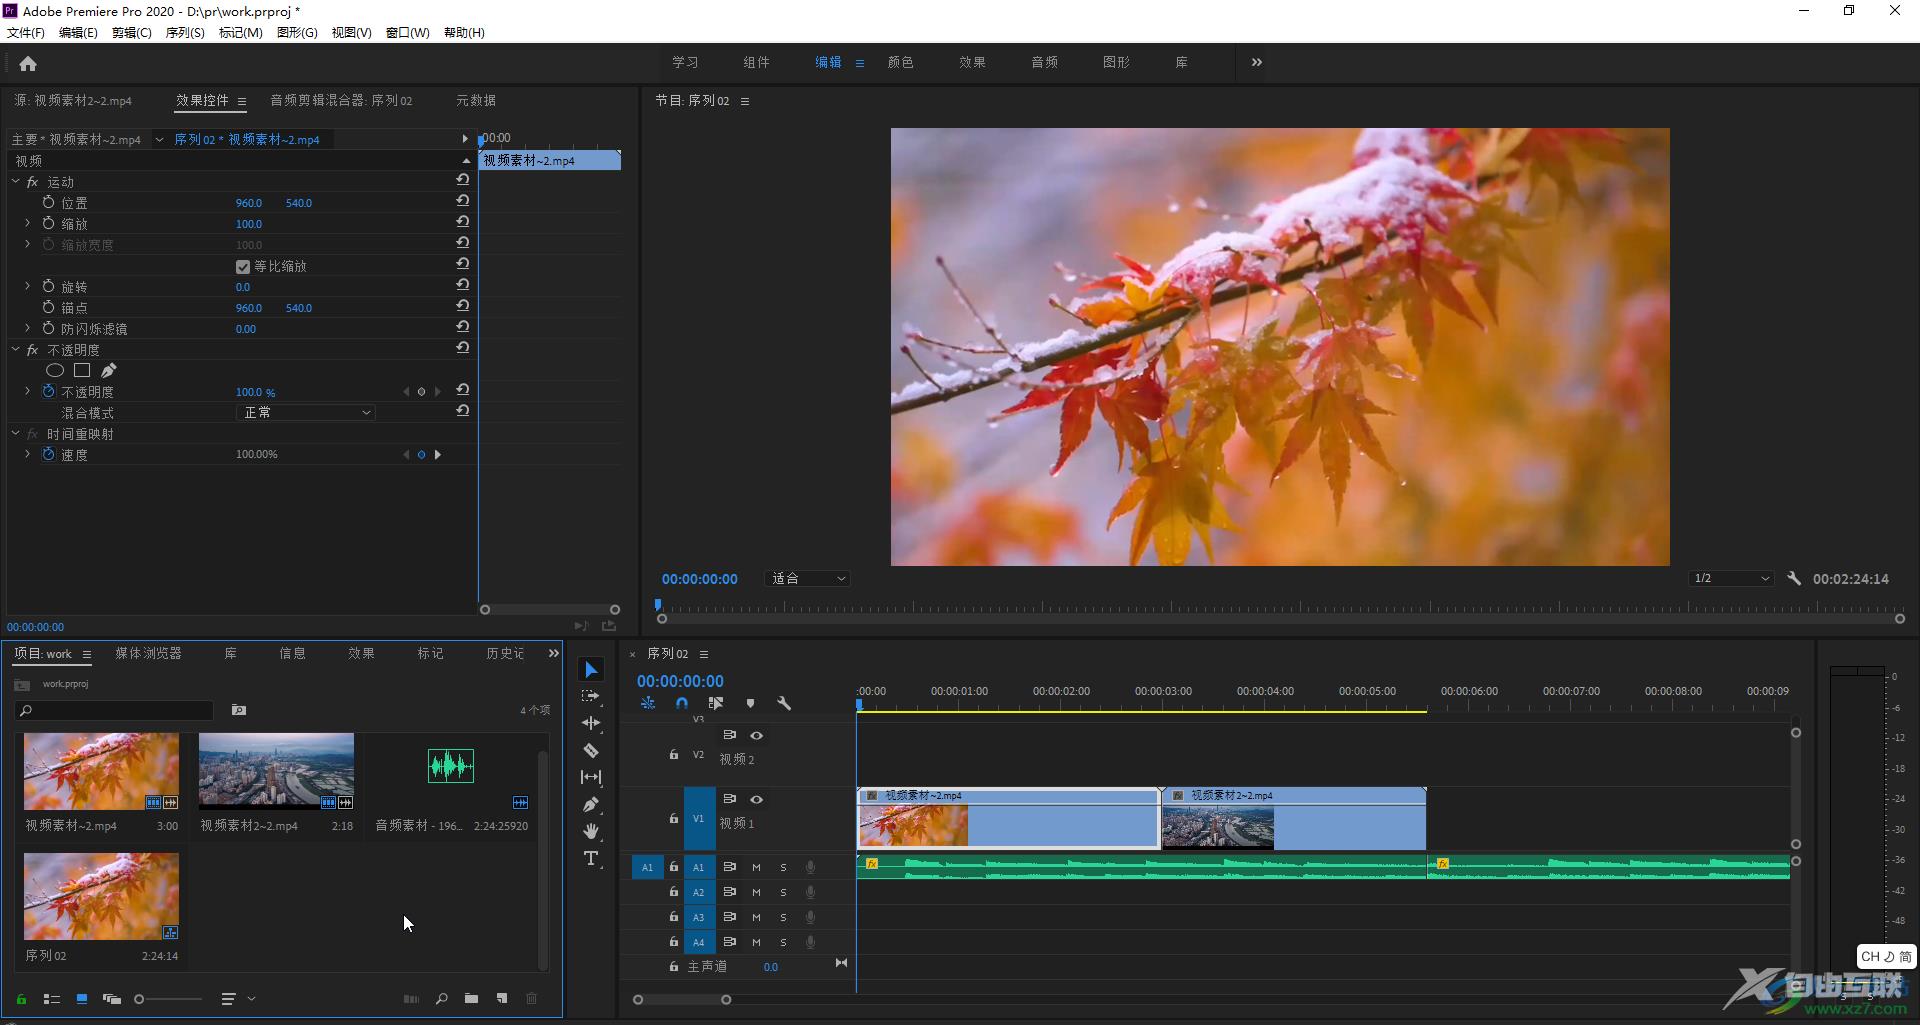Select the Slip tool
Screen dimensions: 1920x1025
point(591,777)
